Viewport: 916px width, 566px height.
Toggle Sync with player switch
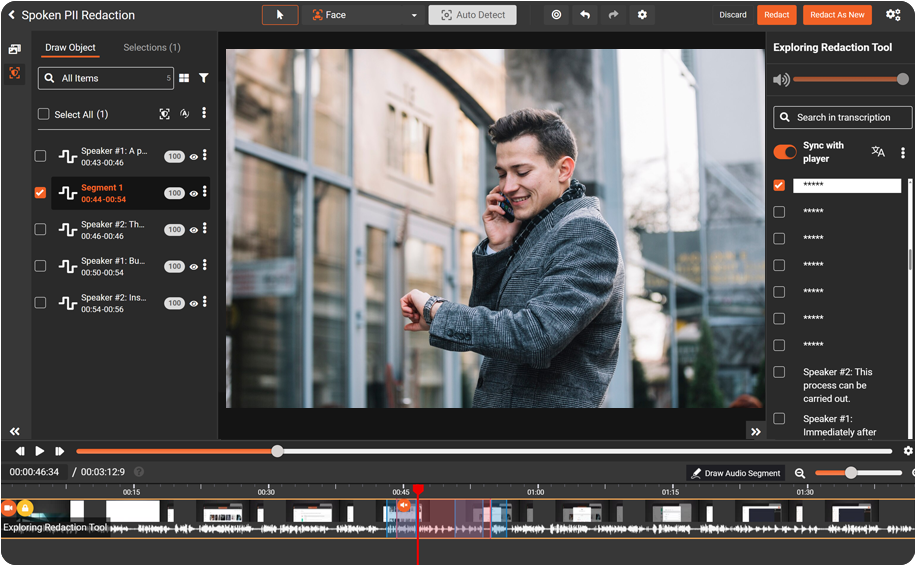point(785,152)
